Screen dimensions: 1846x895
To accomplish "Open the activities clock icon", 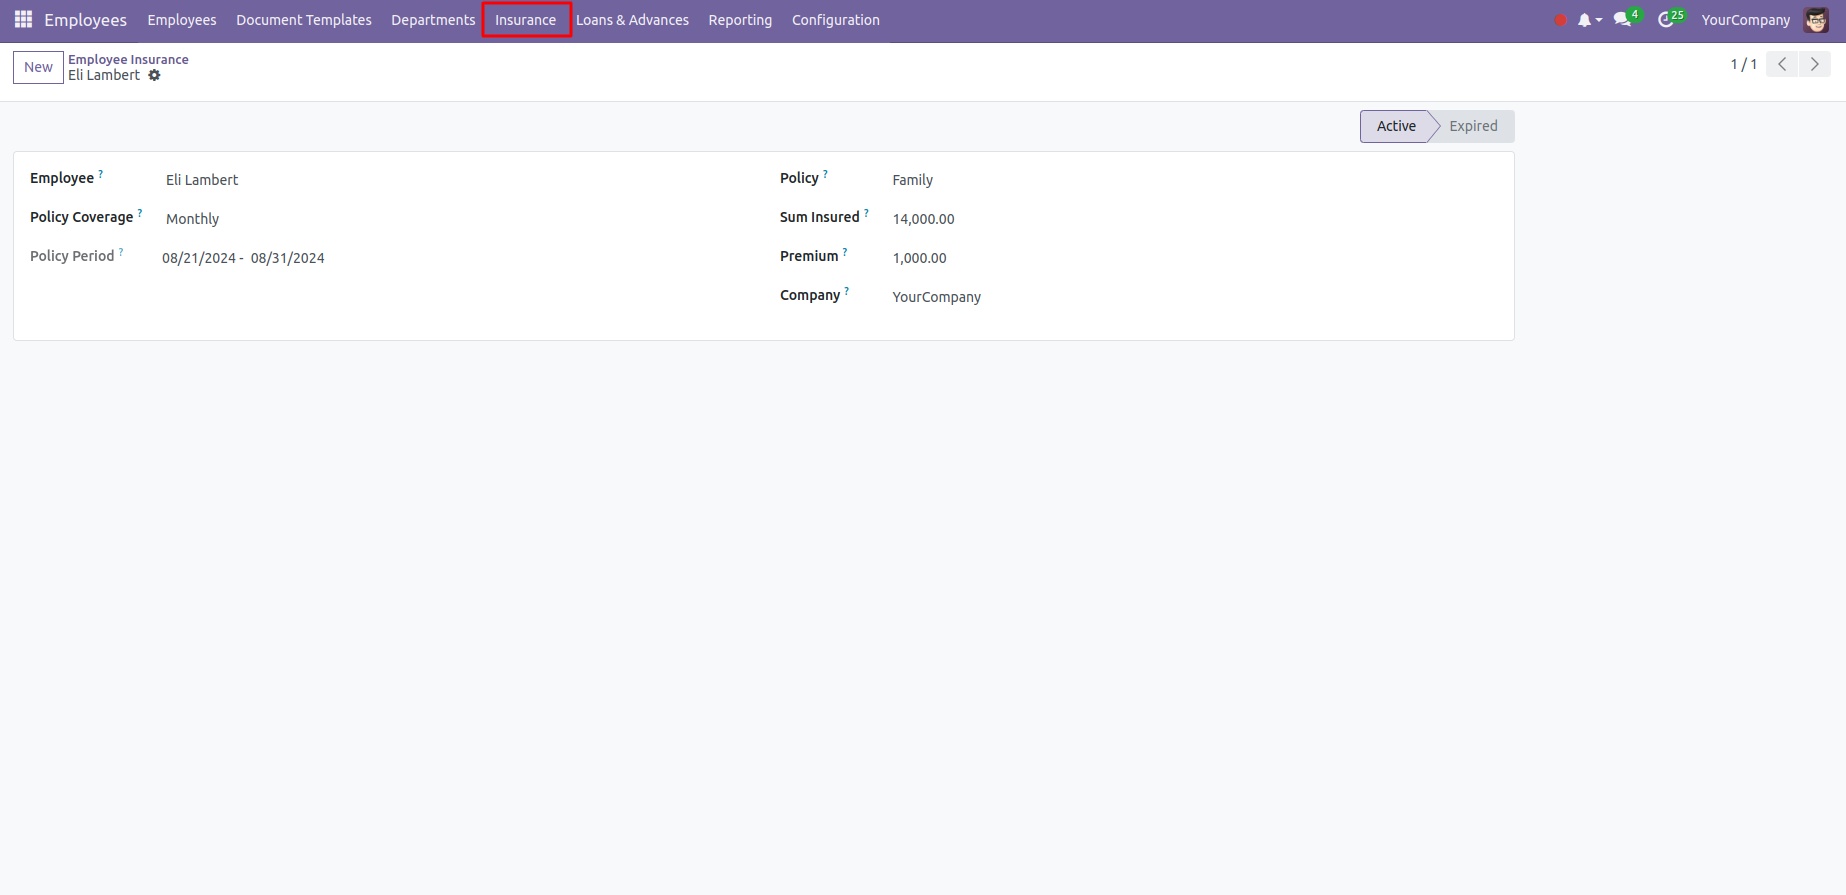I will (1666, 20).
